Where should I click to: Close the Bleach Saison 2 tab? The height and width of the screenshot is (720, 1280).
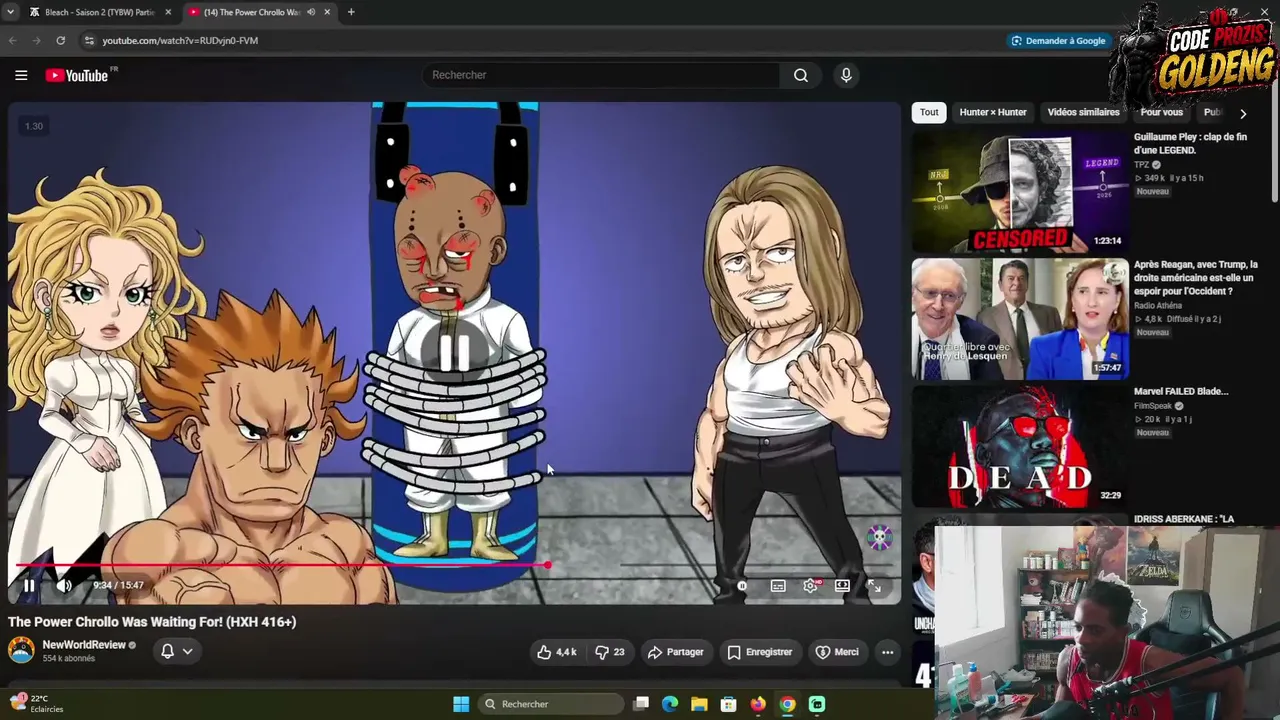click(x=168, y=12)
